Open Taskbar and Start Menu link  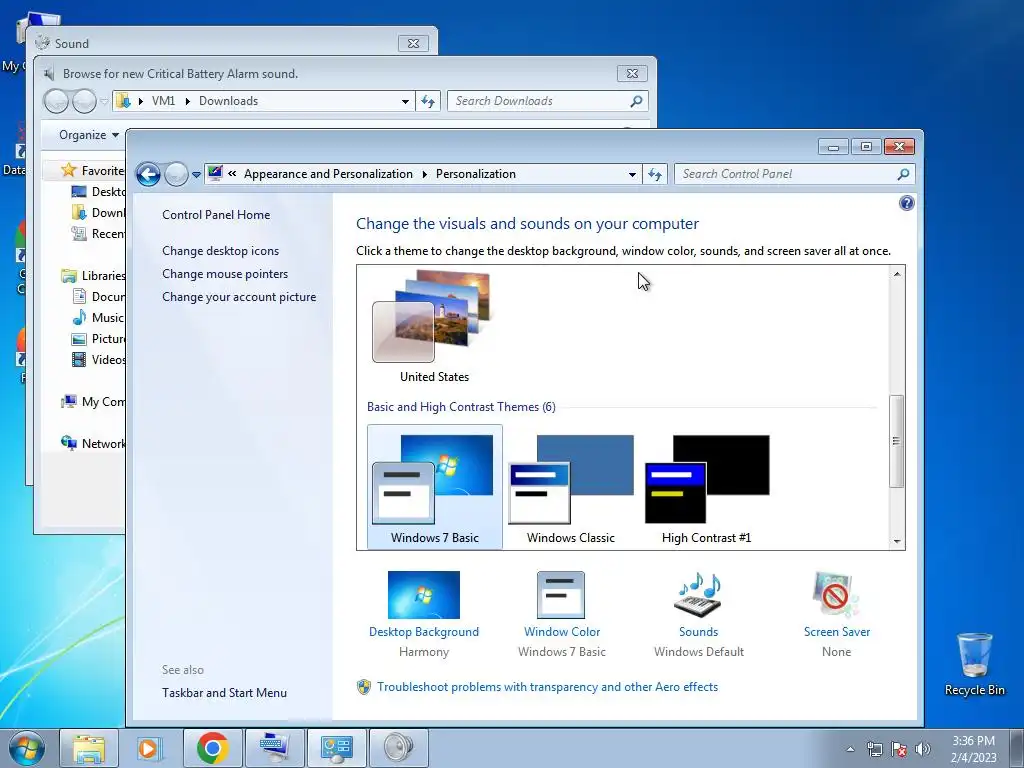pos(225,693)
